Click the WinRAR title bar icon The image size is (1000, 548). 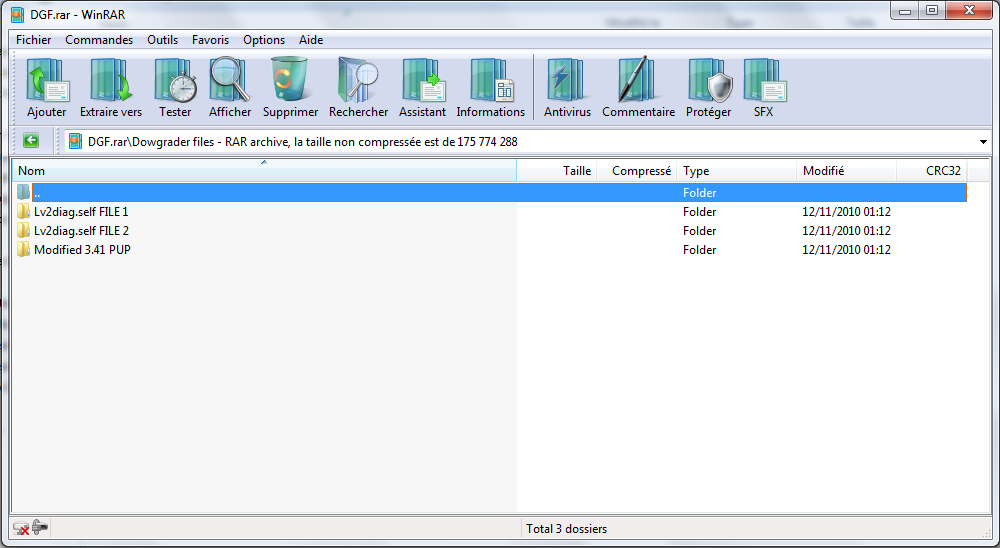[x=18, y=15]
